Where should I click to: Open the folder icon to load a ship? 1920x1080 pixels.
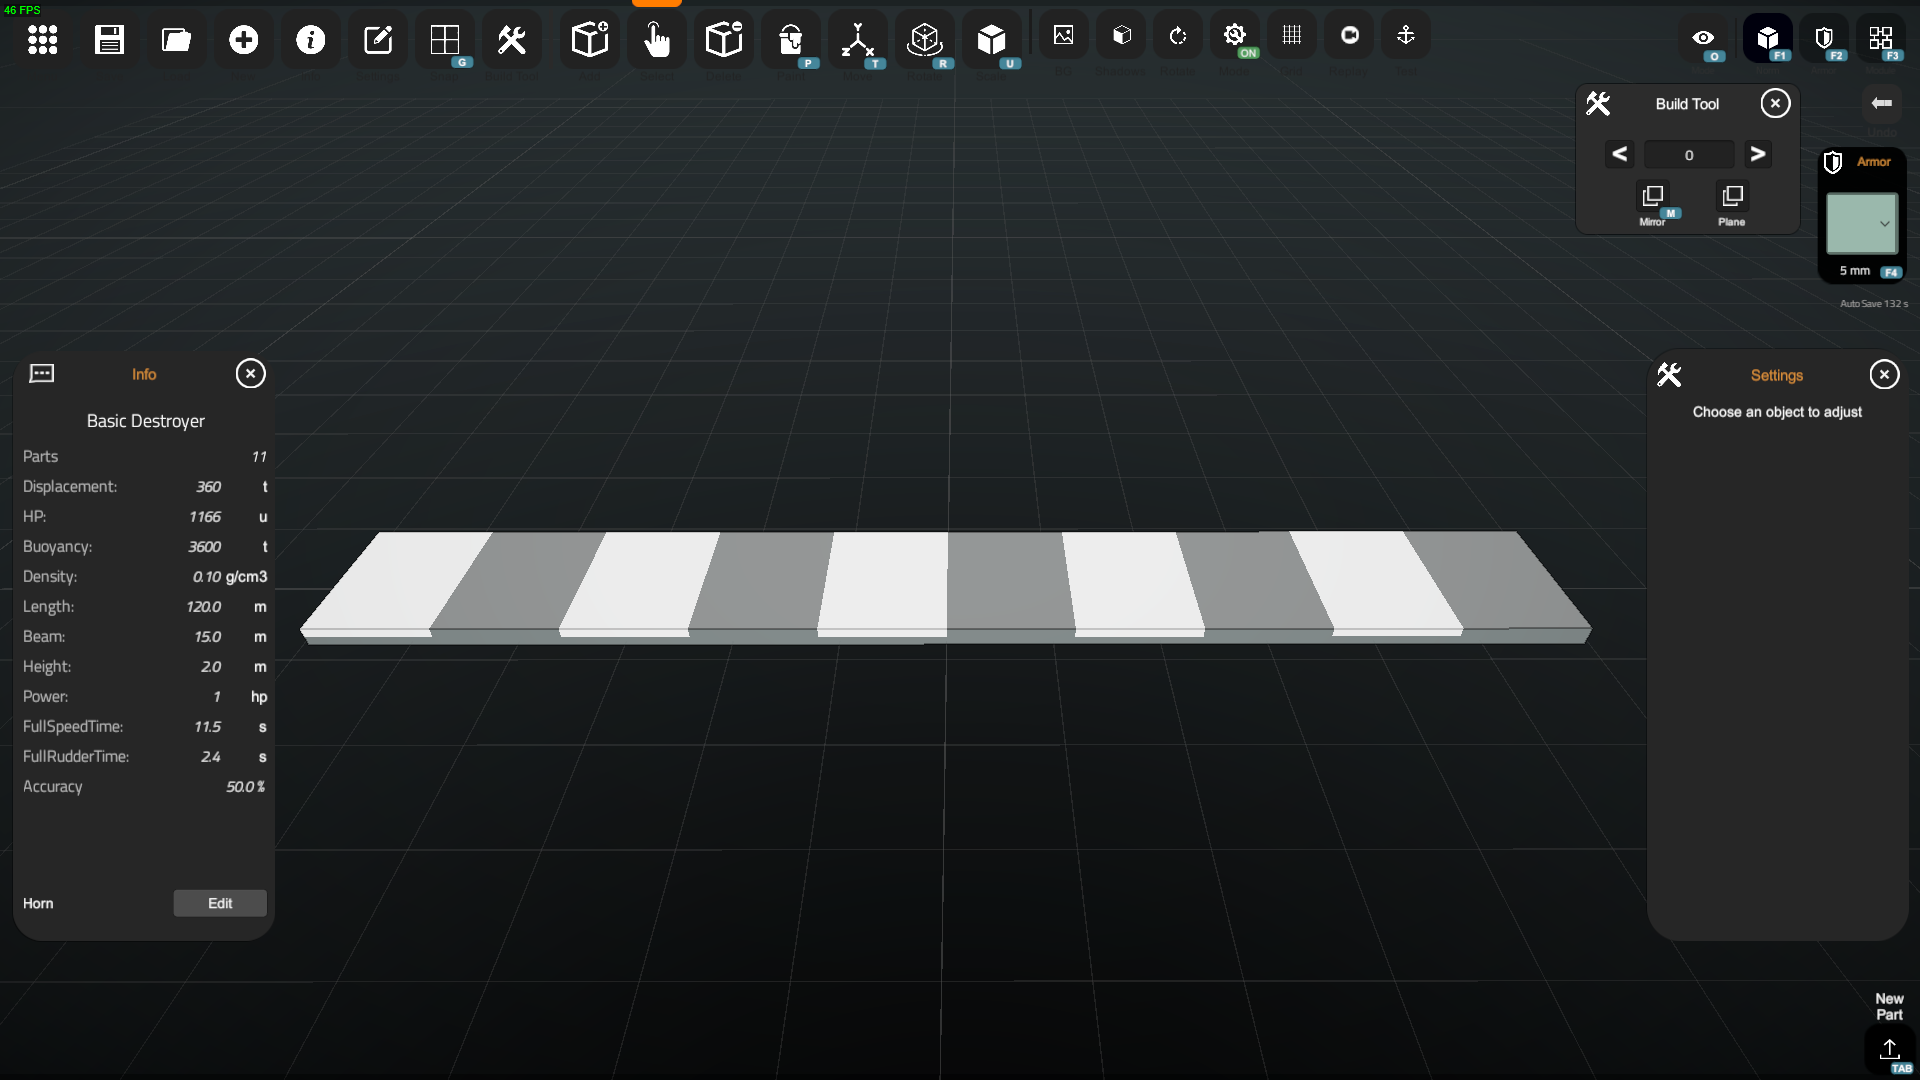point(176,40)
